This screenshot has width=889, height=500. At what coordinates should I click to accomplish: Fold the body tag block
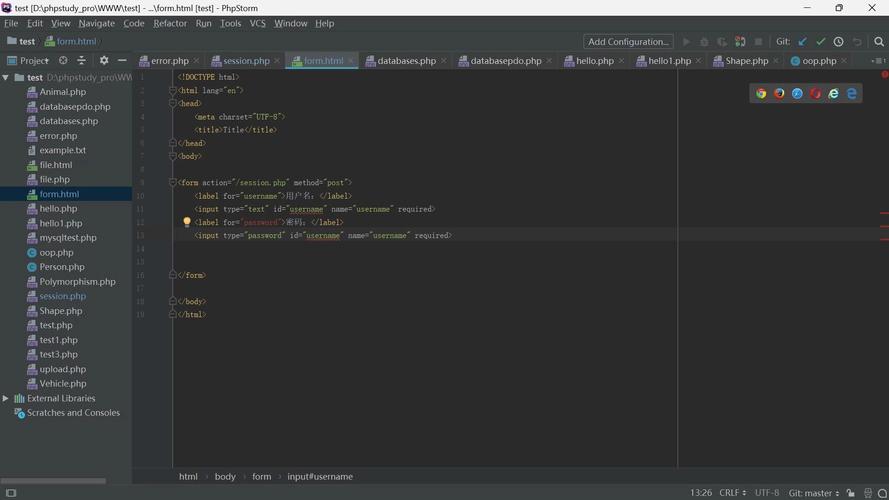pos(173,156)
